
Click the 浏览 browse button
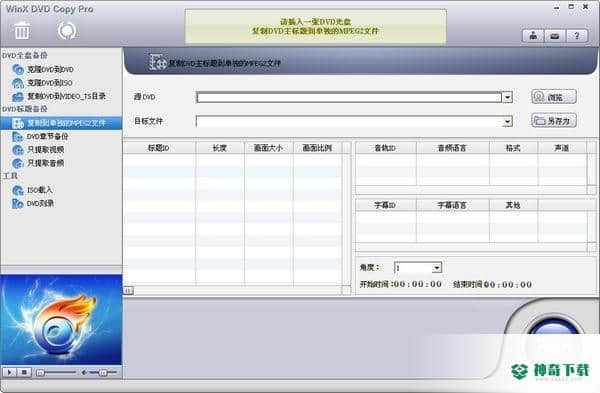[554, 97]
